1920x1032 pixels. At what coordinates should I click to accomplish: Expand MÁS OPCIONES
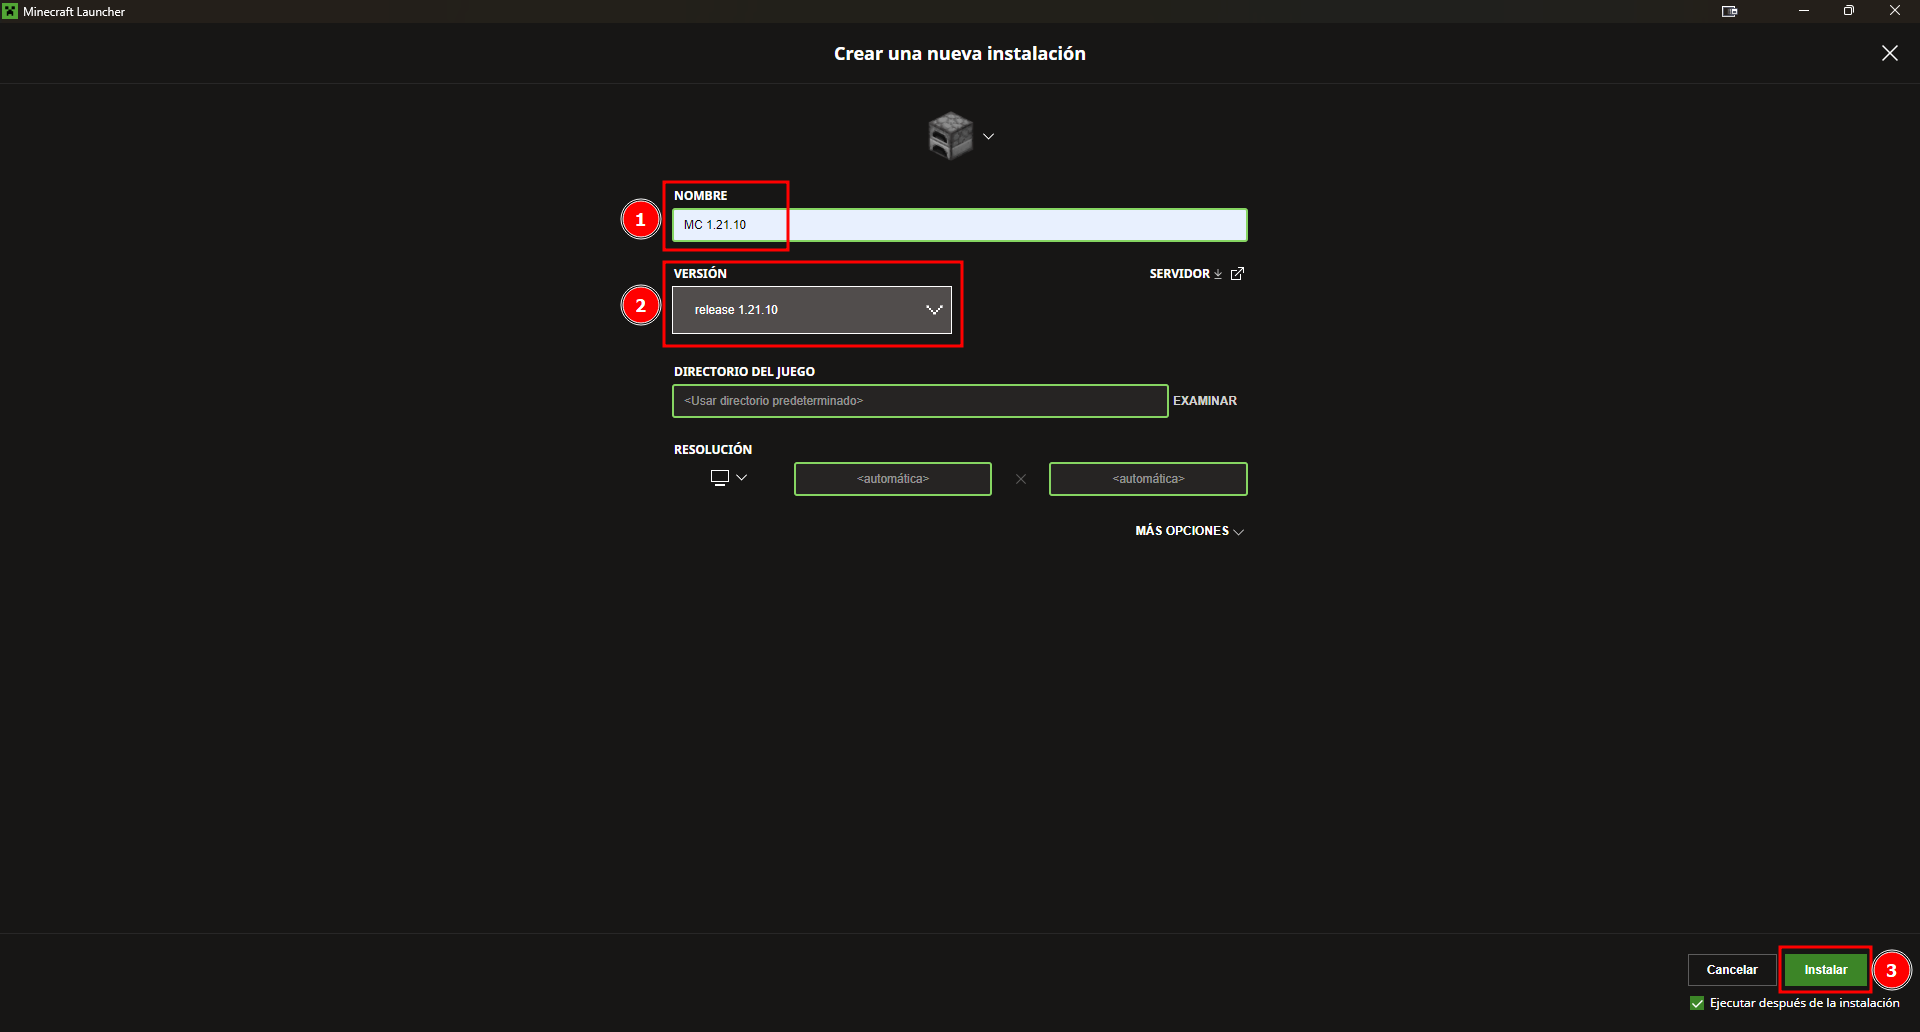[x=1189, y=531]
